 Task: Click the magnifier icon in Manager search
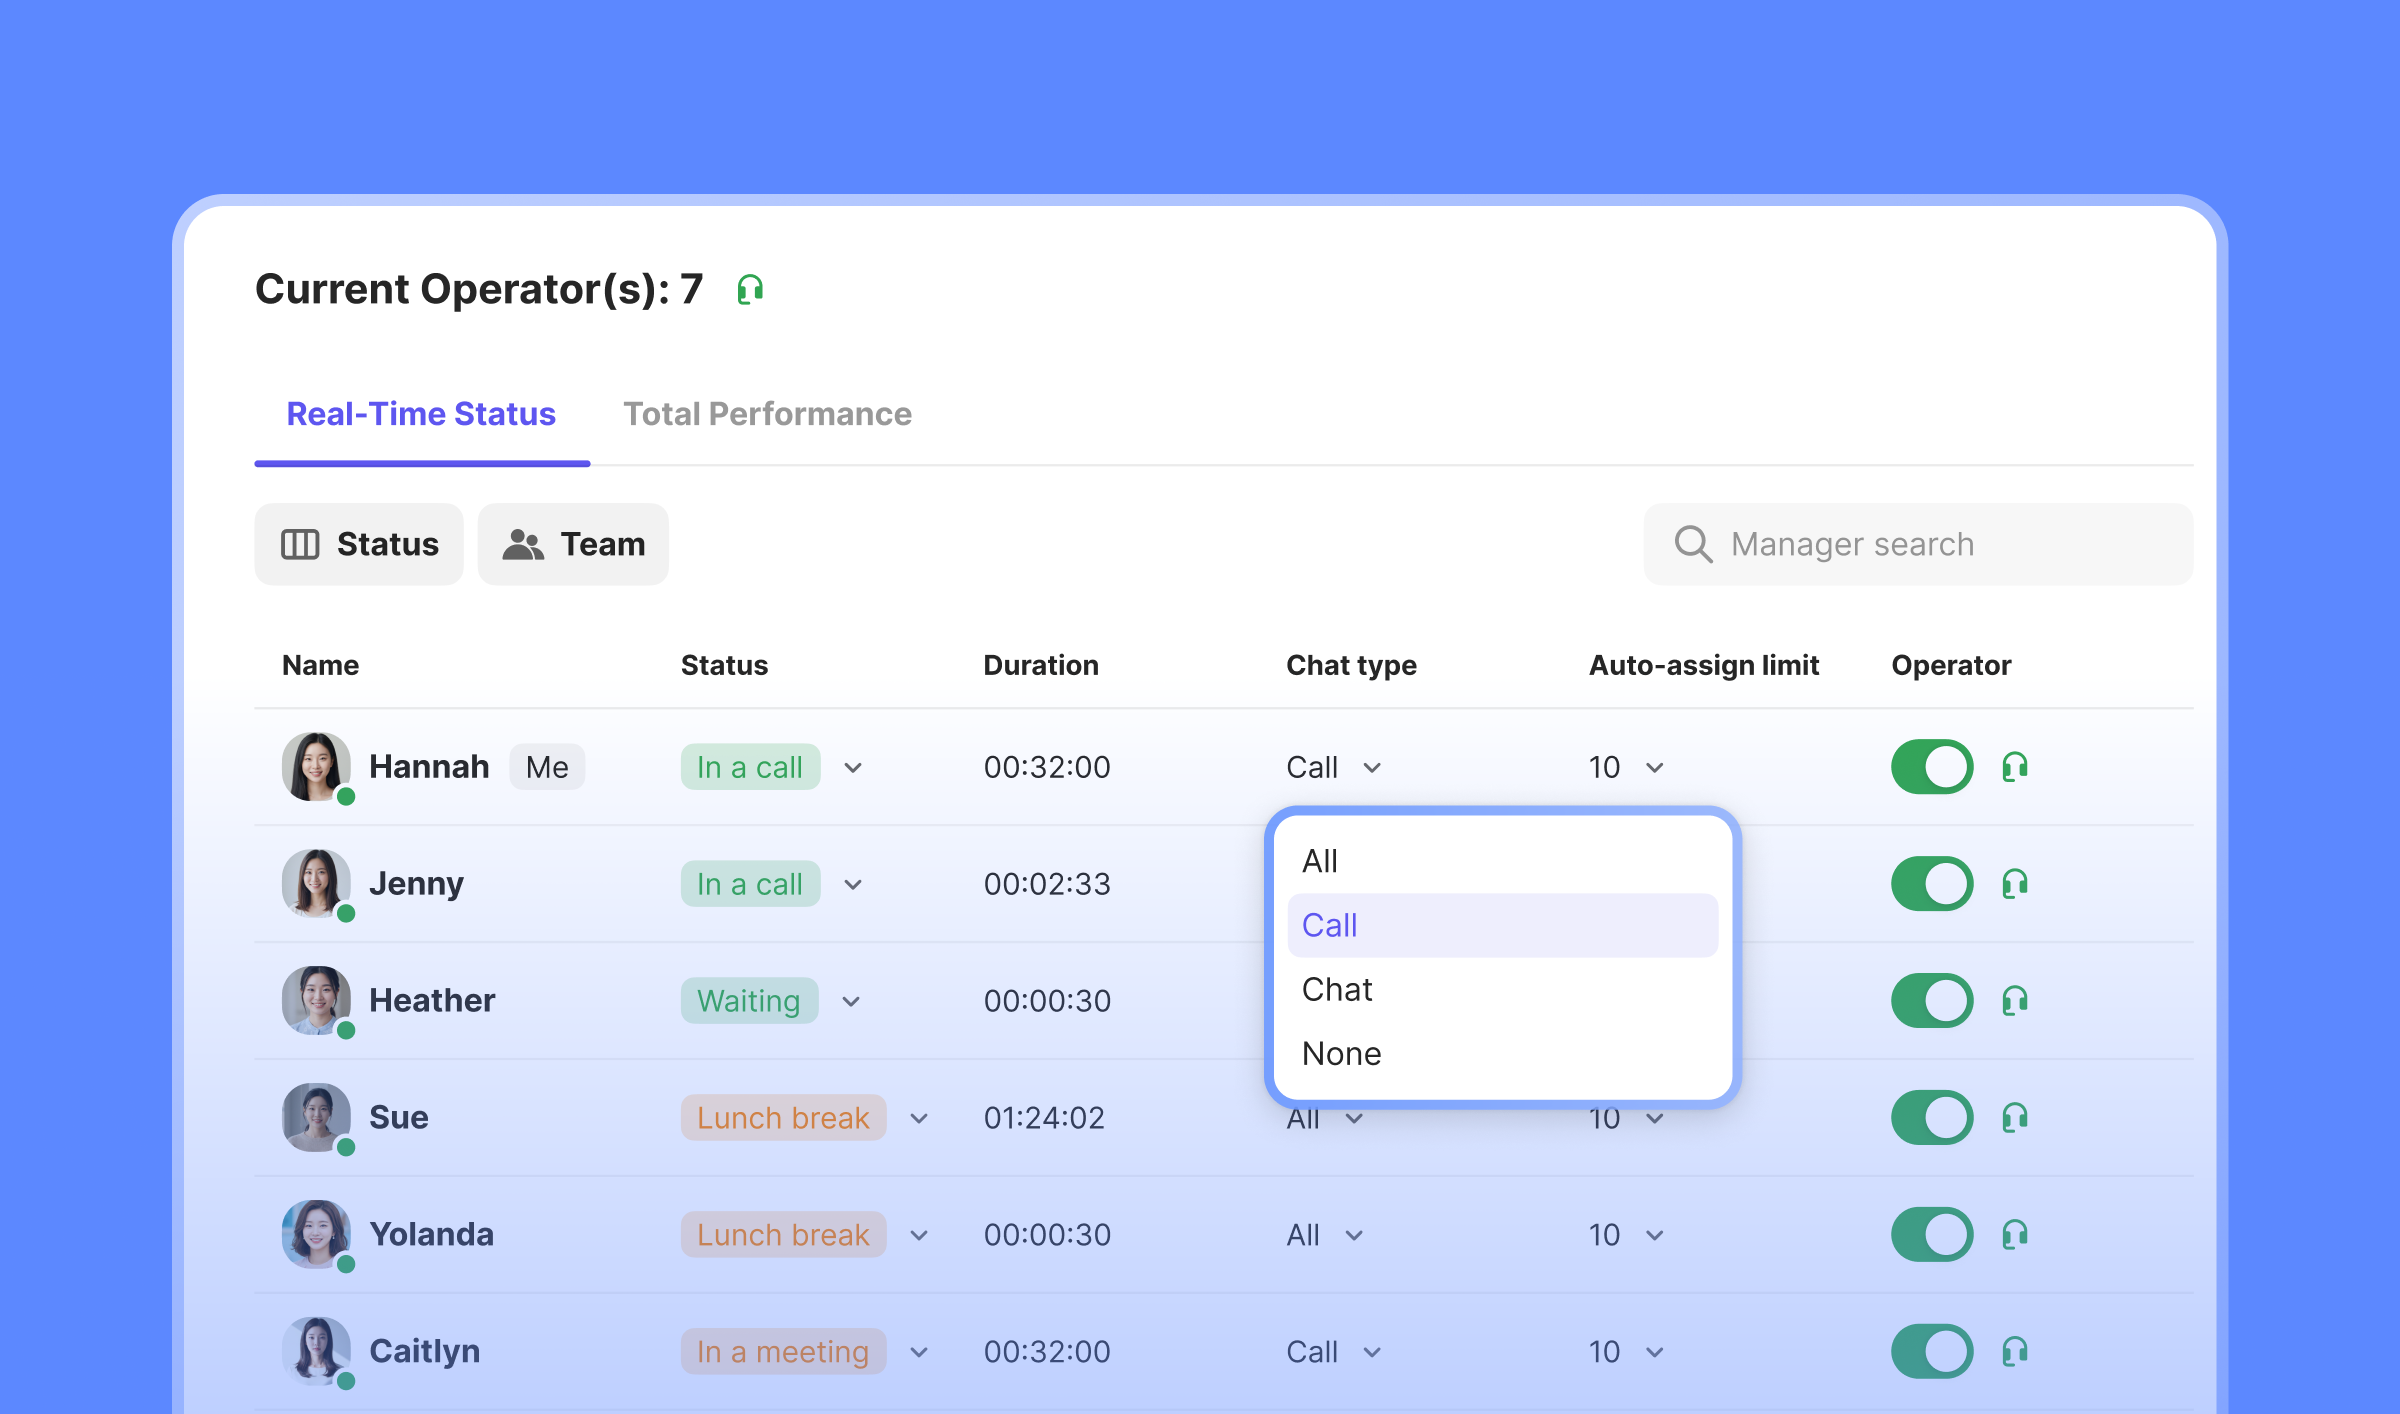click(x=1693, y=544)
